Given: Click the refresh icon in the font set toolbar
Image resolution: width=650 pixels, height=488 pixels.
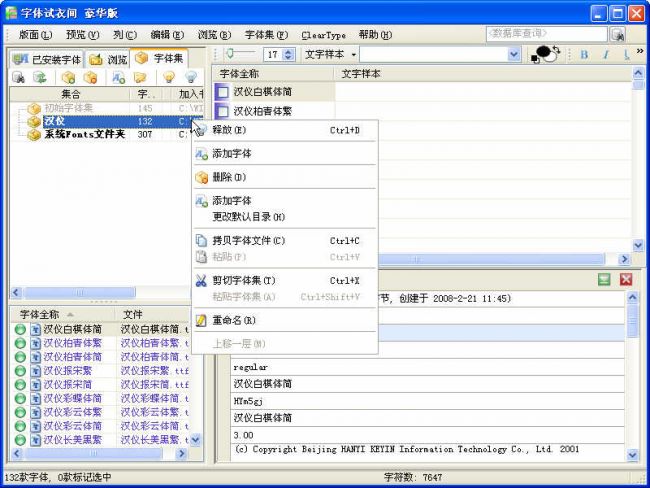Looking at the screenshot, I should (40, 77).
